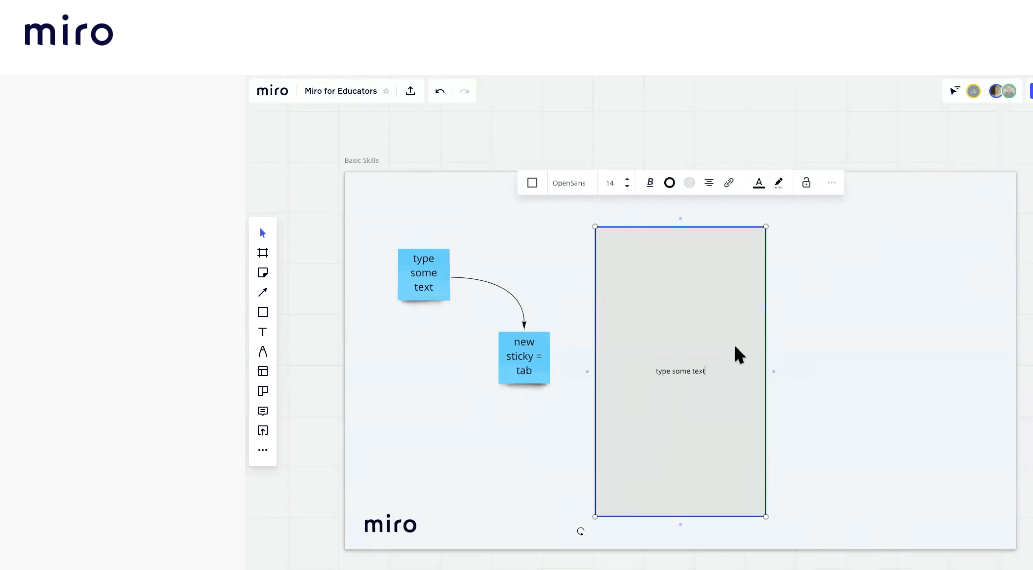Toggle bold formatting
The image size is (1033, 570).
click(x=650, y=183)
